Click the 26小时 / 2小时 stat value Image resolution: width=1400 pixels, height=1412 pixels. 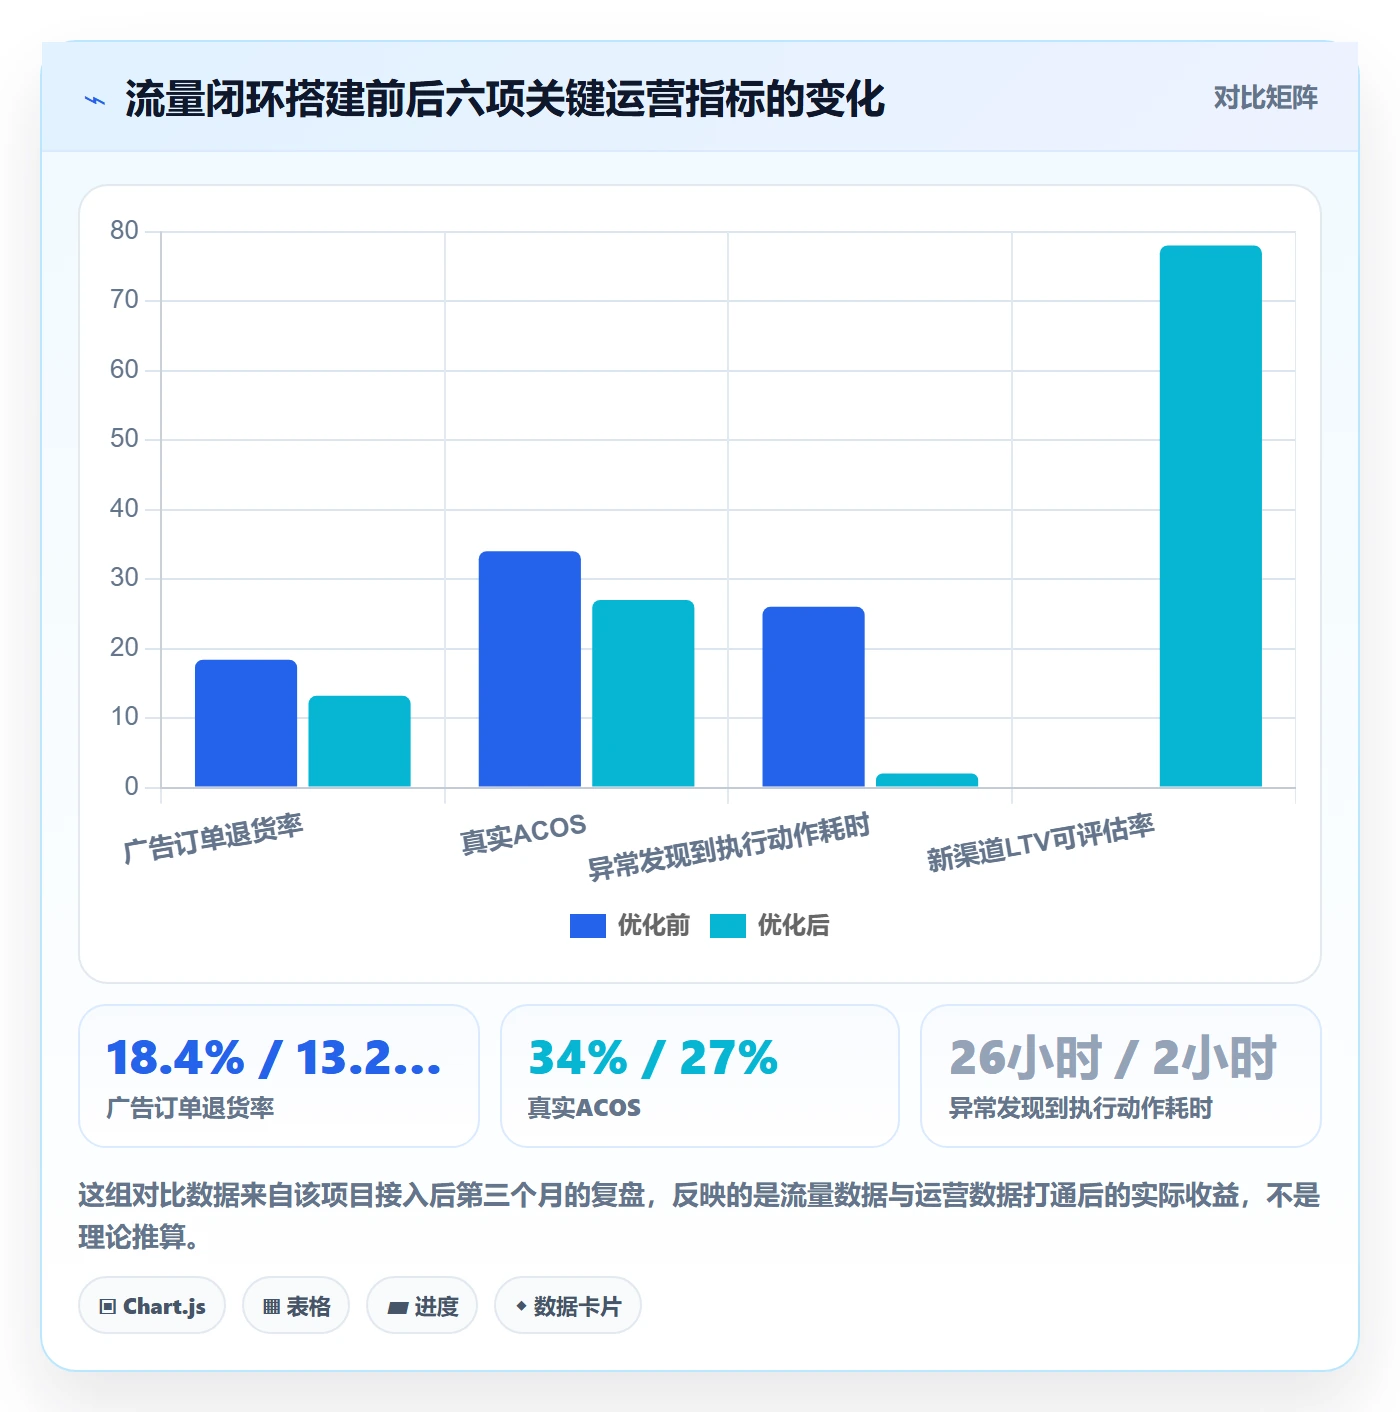click(1113, 1058)
